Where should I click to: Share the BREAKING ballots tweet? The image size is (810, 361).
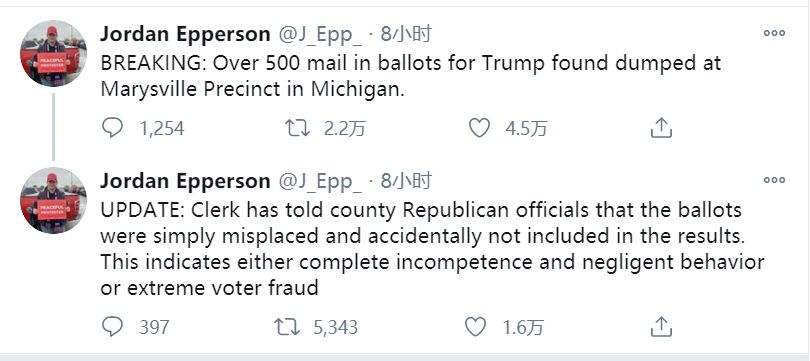pos(661,127)
